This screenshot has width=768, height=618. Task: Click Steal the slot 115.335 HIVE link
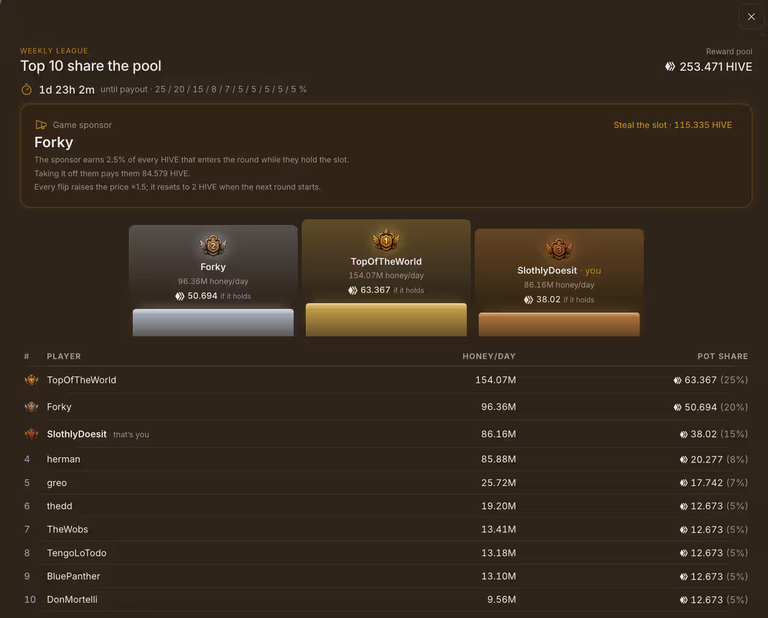pyautogui.click(x=672, y=125)
